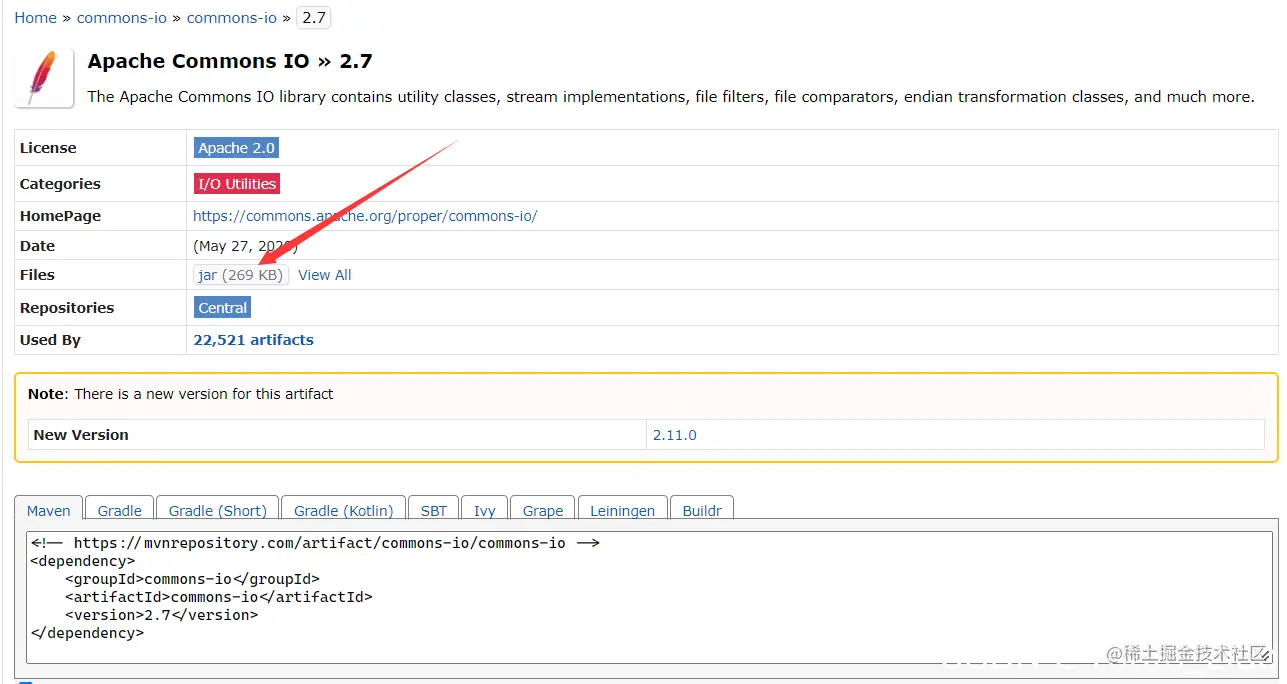Click the Date row label
Image resolution: width=1287 pixels, height=684 pixels.
(37, 246)
